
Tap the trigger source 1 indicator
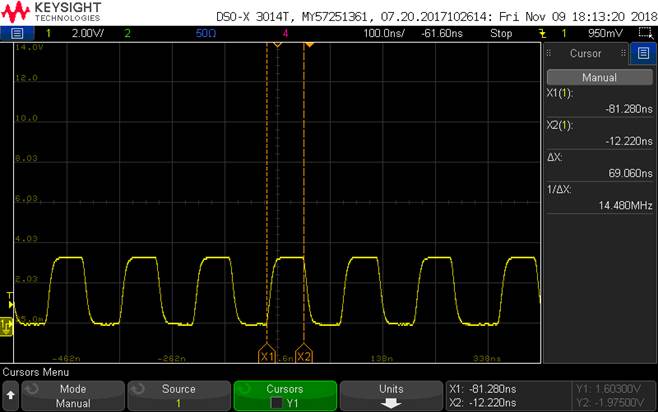tap(564, 33)
